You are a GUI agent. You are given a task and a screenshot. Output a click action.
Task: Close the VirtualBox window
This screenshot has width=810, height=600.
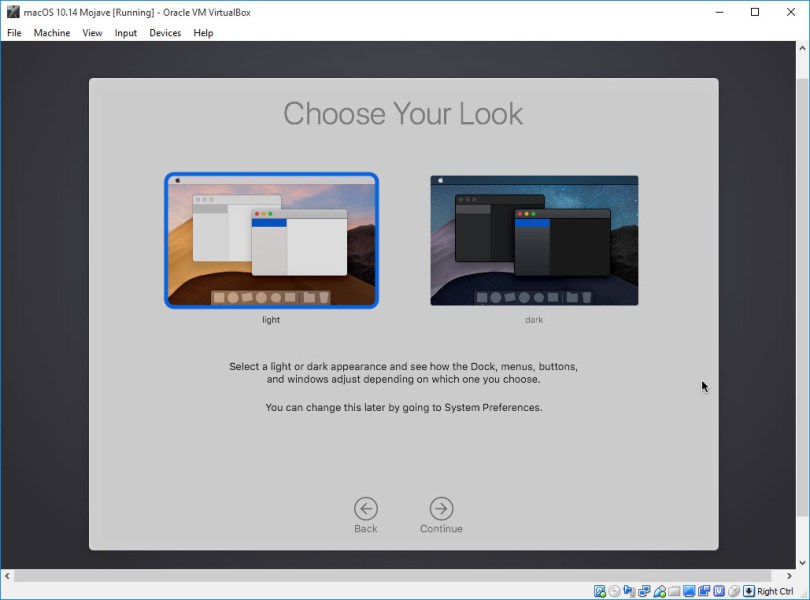(791, 12)
